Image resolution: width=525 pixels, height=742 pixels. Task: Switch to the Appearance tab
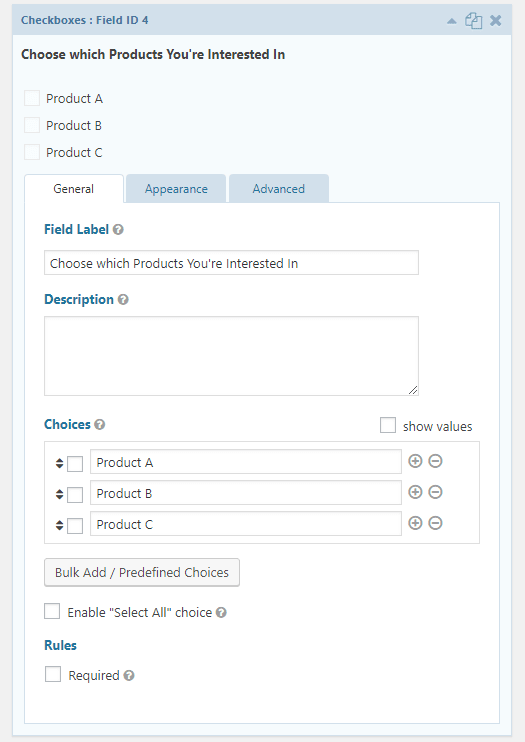click(x=176, y=189)
